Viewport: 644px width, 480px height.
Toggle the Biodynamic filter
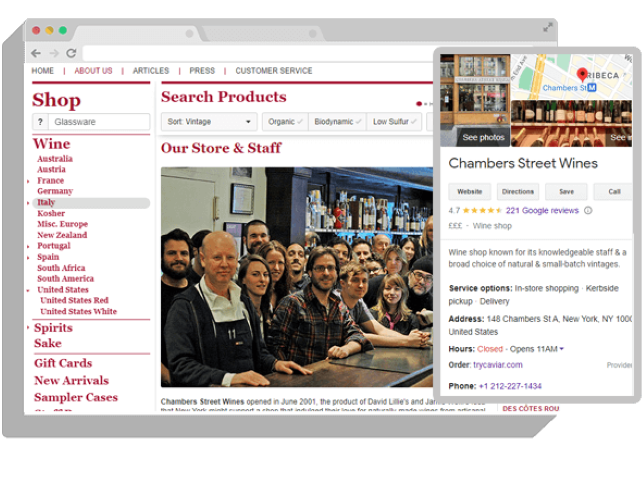pos(338,122)
